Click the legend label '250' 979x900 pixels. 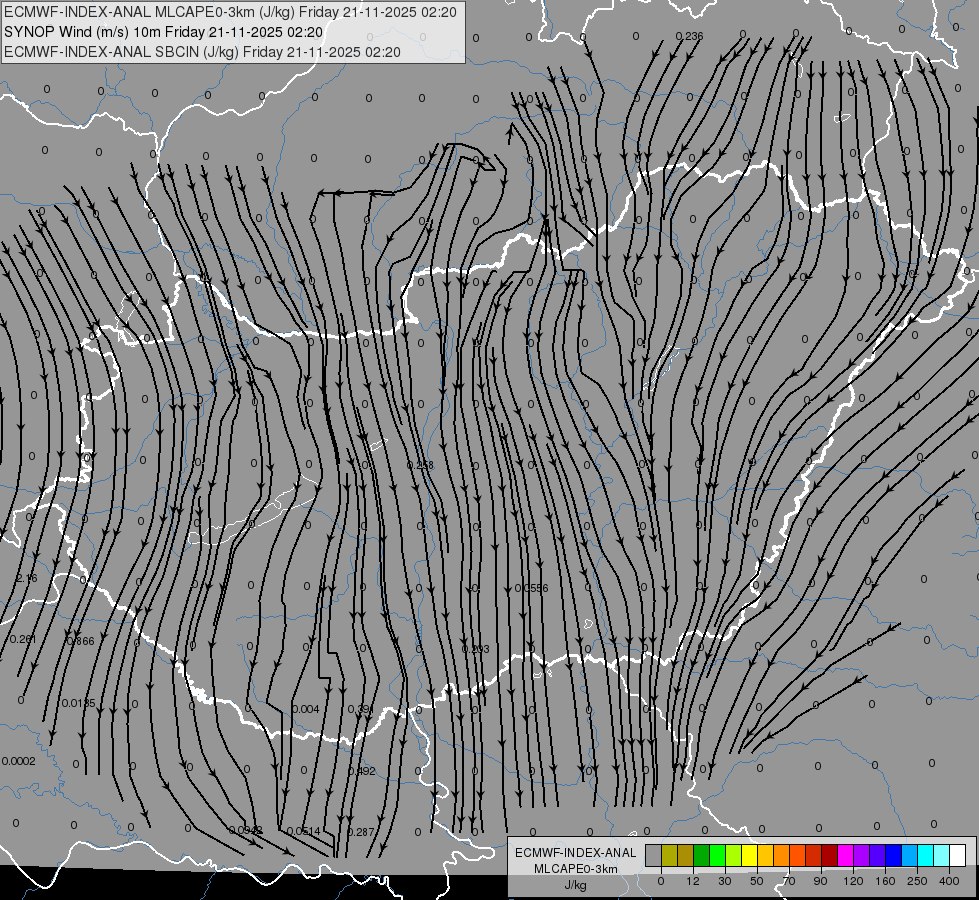pyautogui.click(x=917, y=881)
